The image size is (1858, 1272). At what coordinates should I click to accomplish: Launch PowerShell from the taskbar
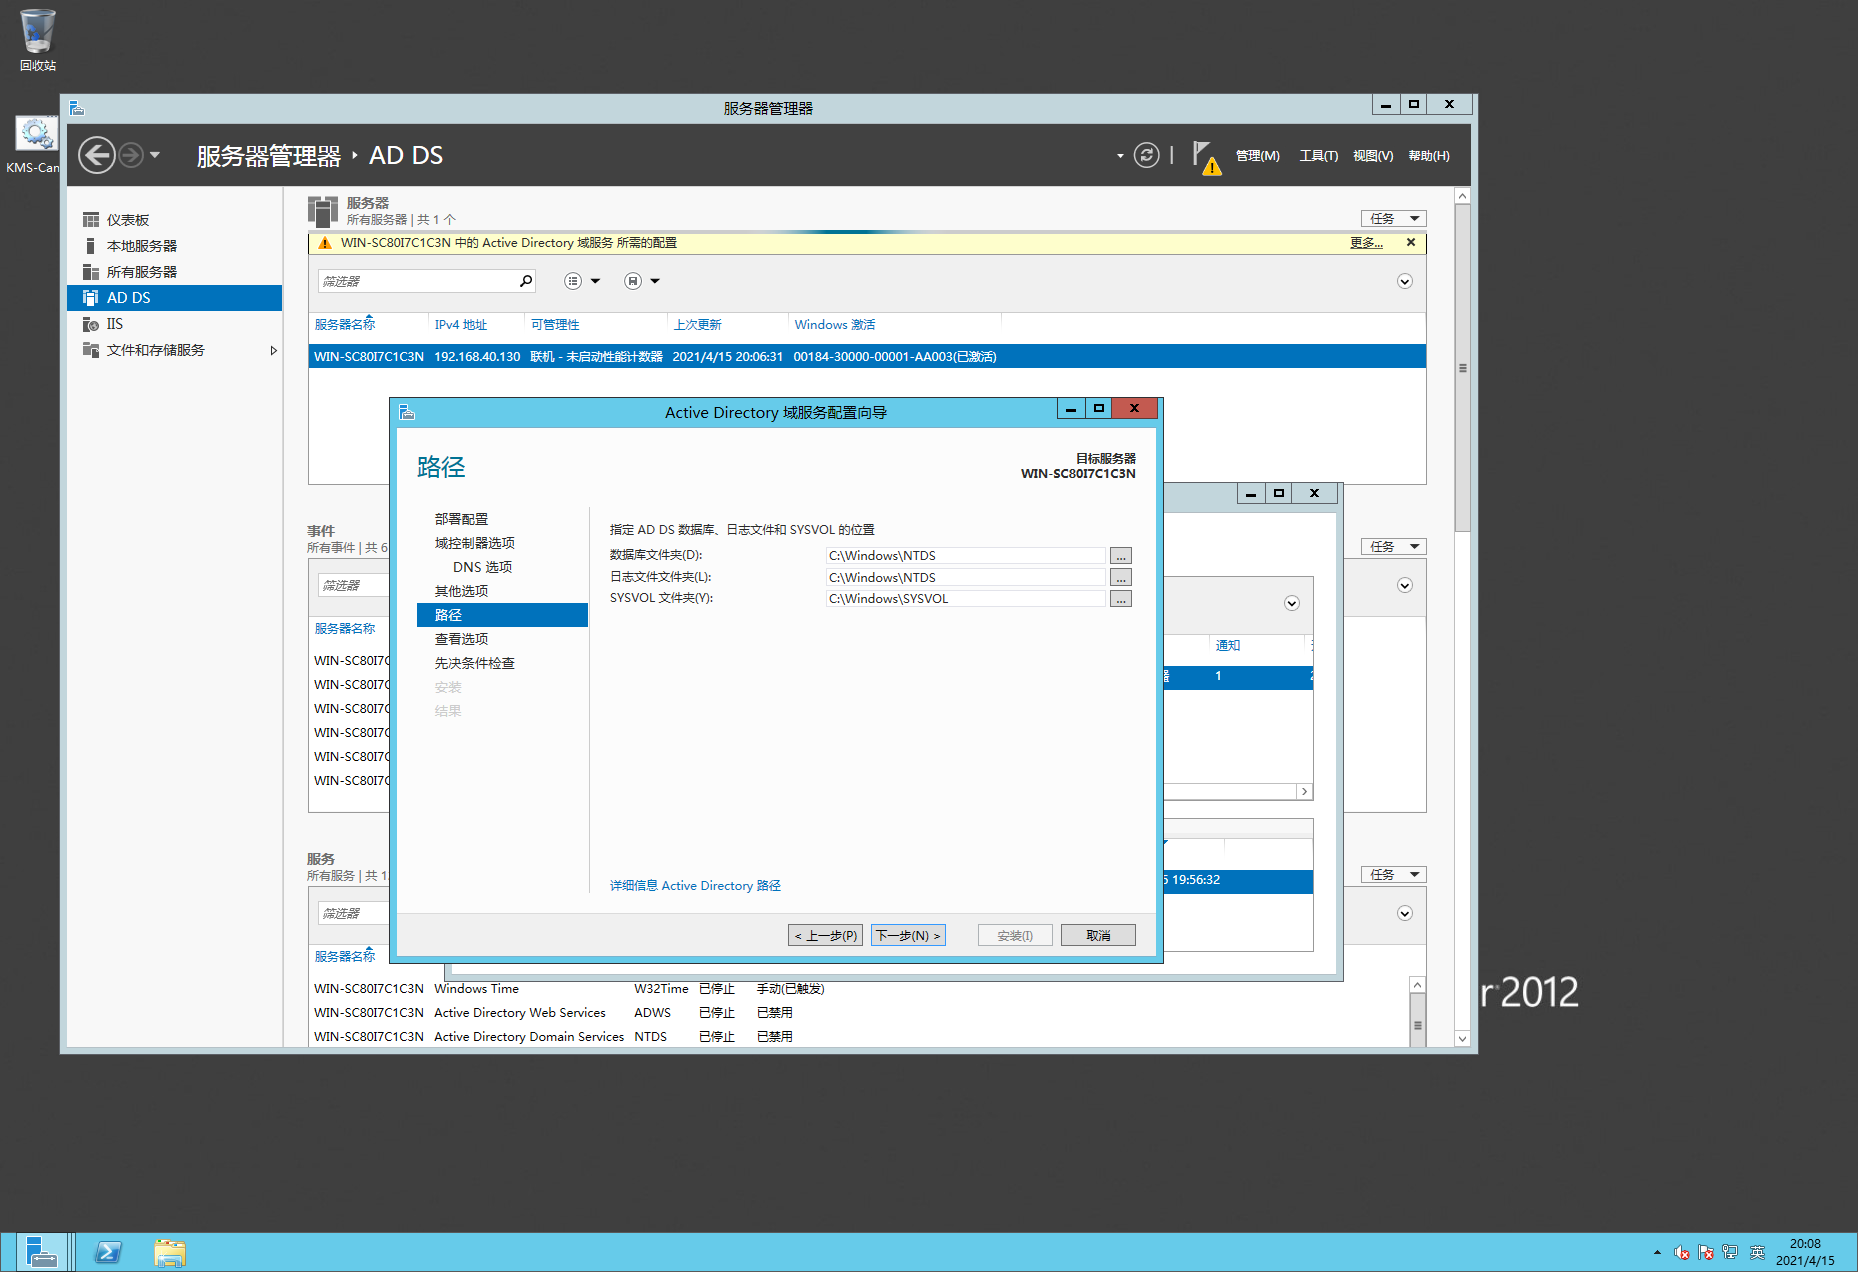[108, 1252]
